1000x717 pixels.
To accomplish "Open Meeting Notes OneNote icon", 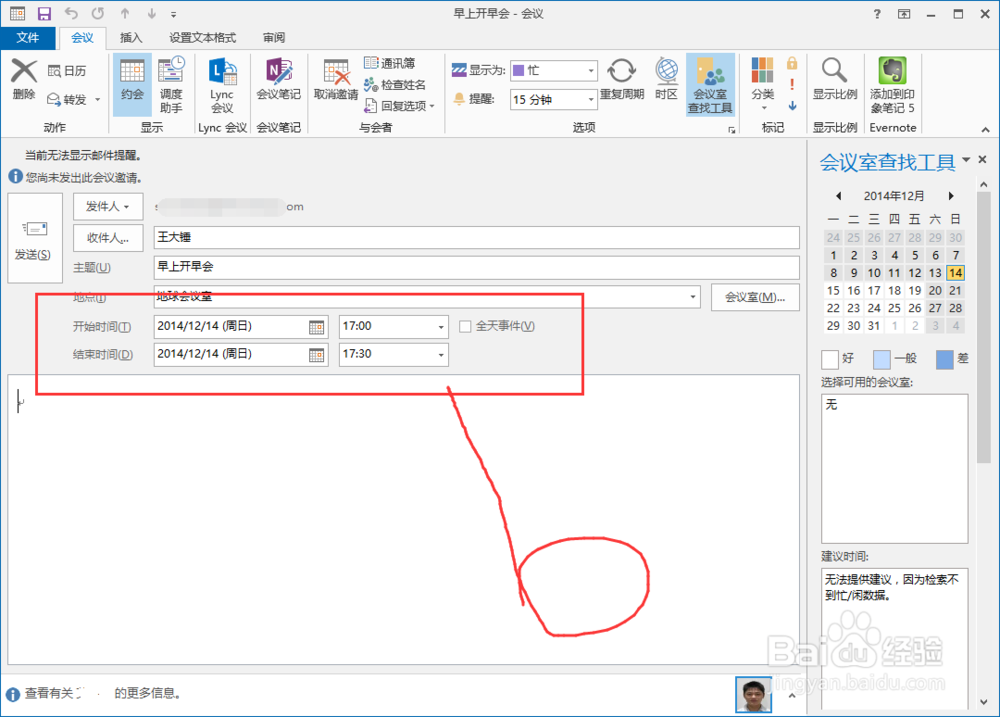I will point(279,71).
